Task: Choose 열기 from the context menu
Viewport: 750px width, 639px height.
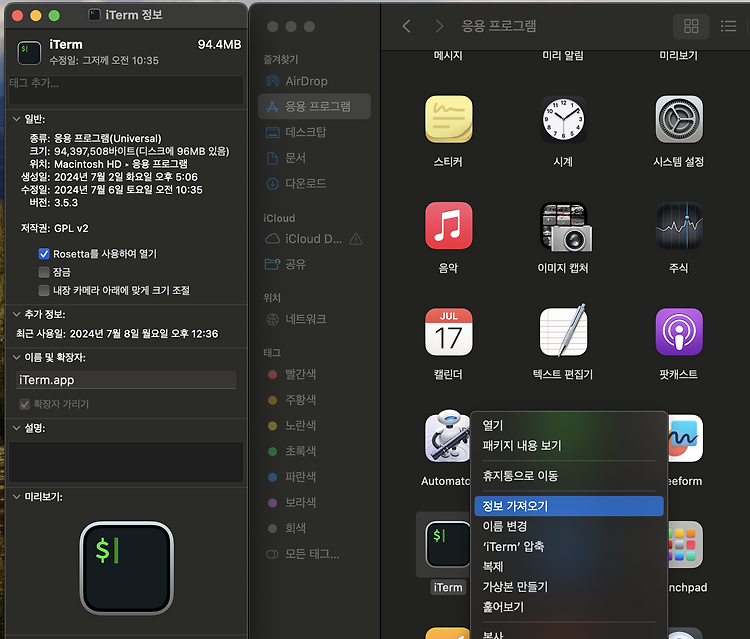Action: (x=569, y=425)
